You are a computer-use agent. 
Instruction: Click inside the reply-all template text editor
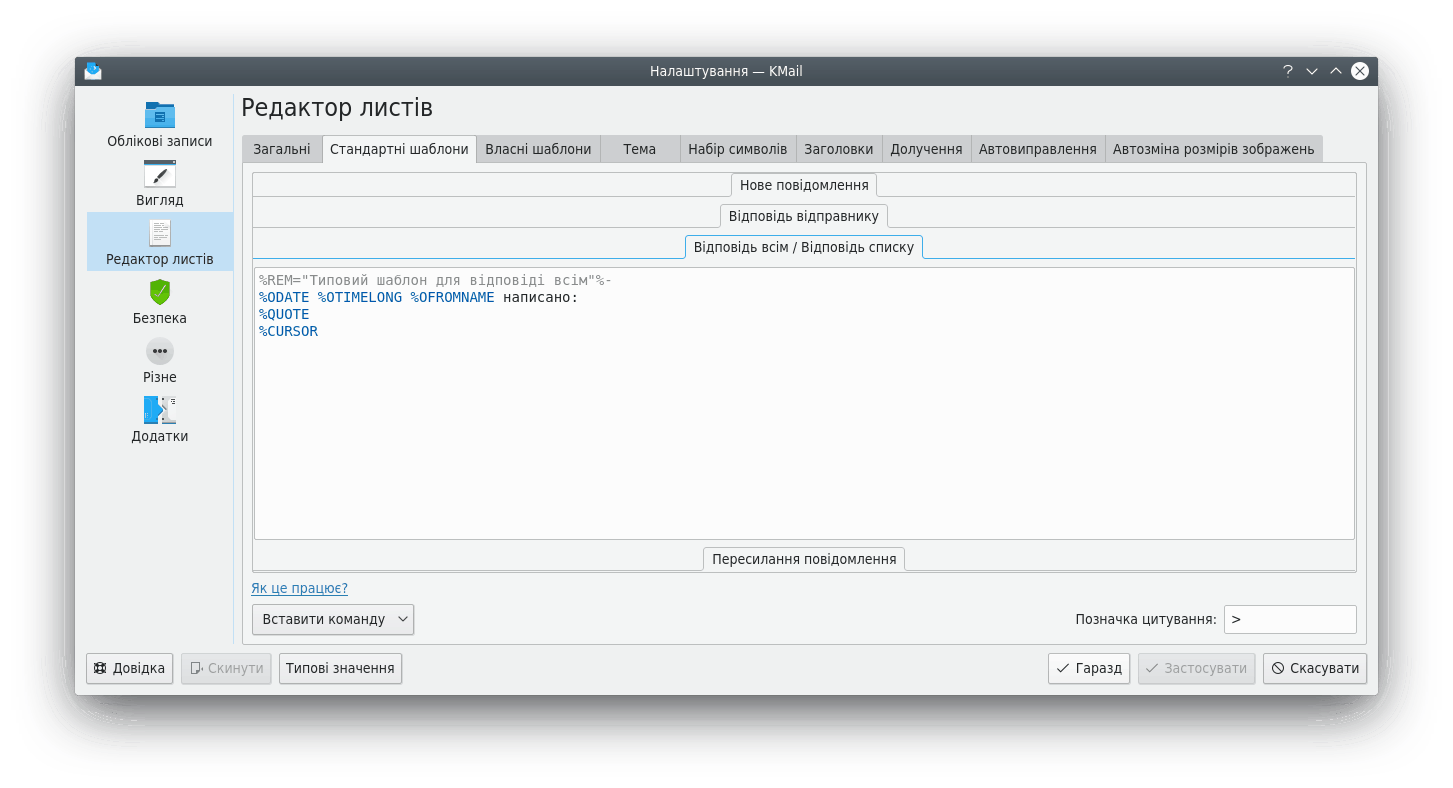coord(804,430)
